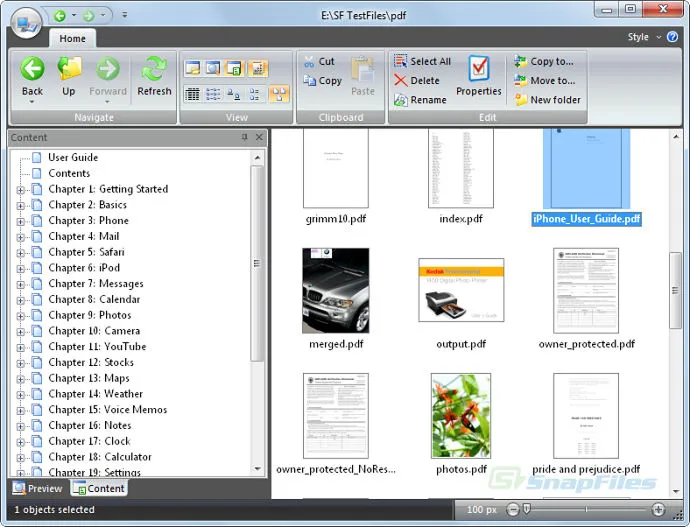Select the thumbnails view mode
Image resolution: width=690 pixels, height=527 pixels.
click(279, 94)
